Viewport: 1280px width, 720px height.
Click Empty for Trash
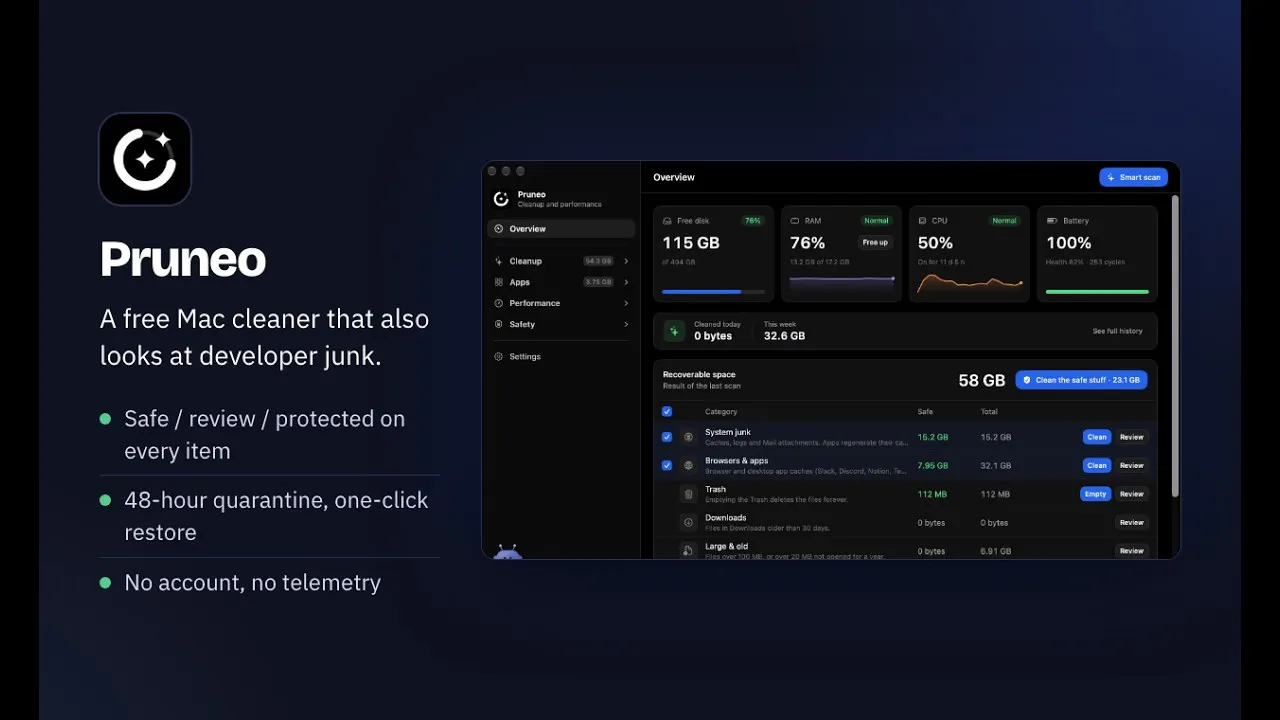coord(1096,494)
